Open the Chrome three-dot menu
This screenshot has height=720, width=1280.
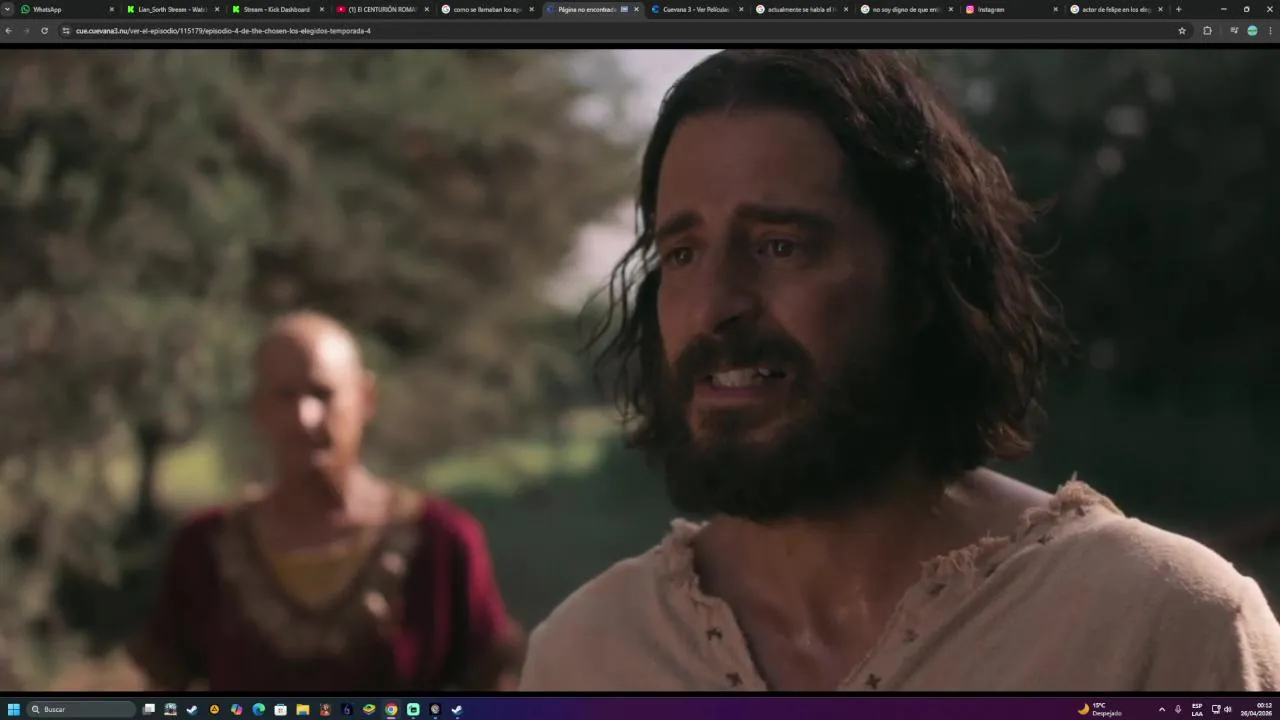pos(1270,31)
